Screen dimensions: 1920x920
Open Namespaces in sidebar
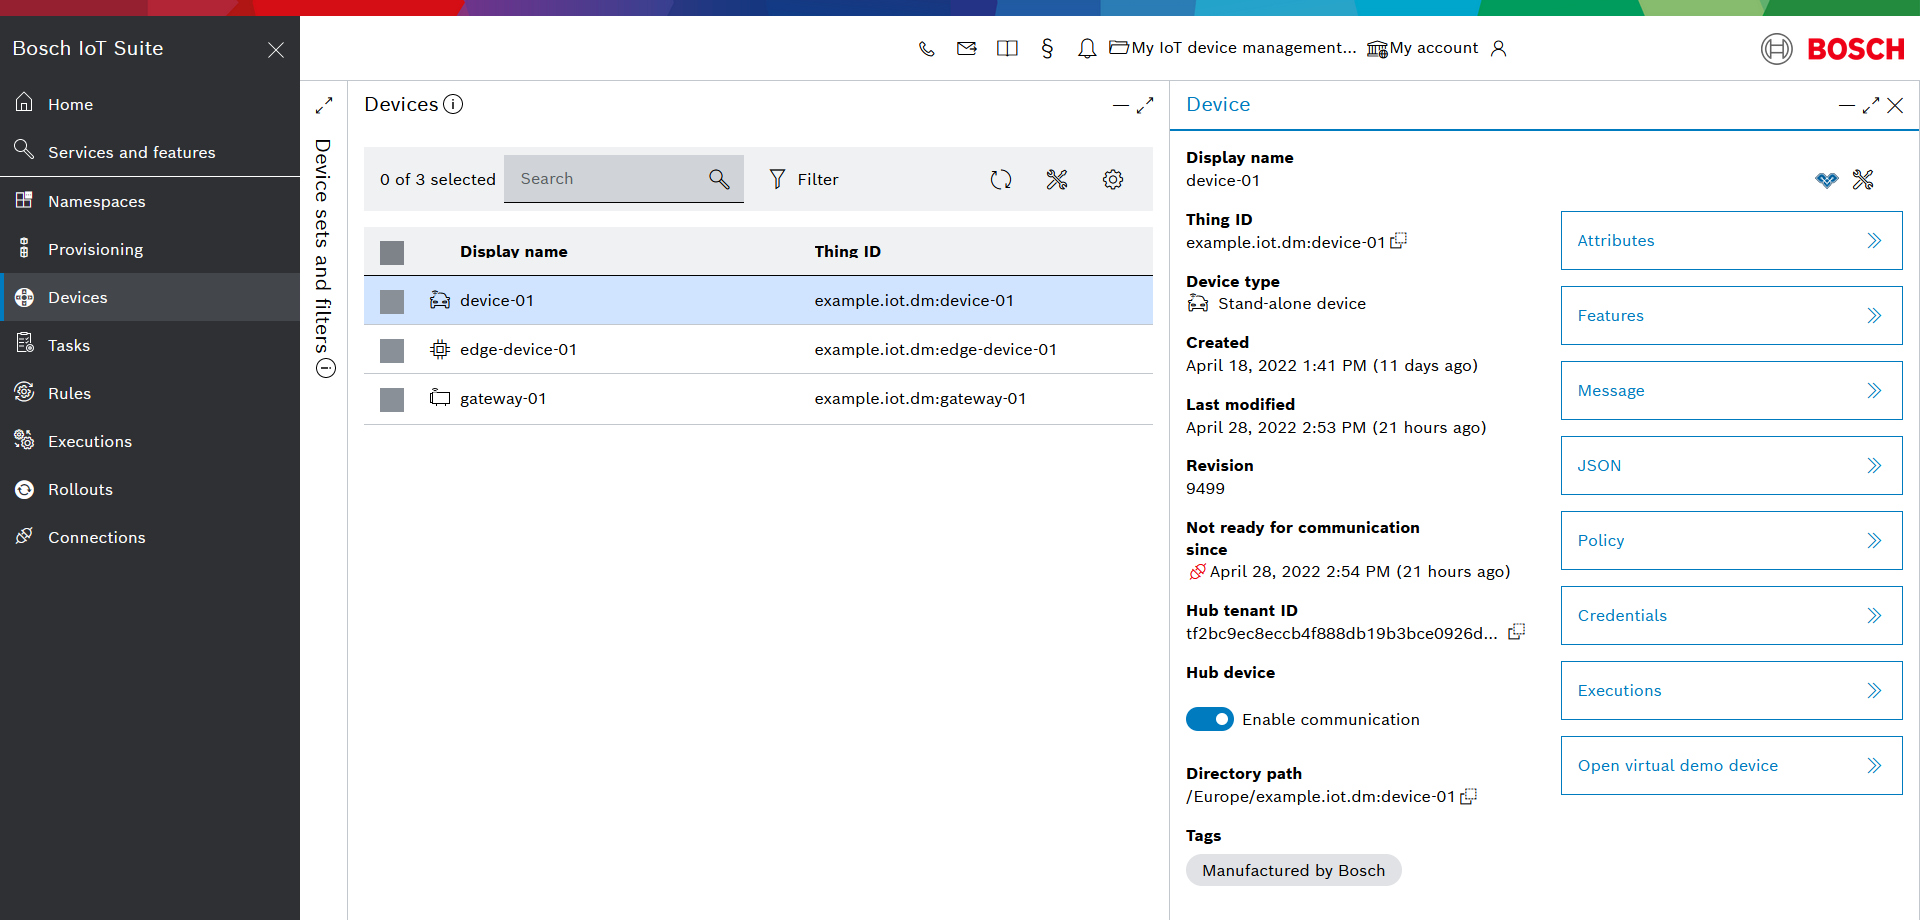[150, 201]
